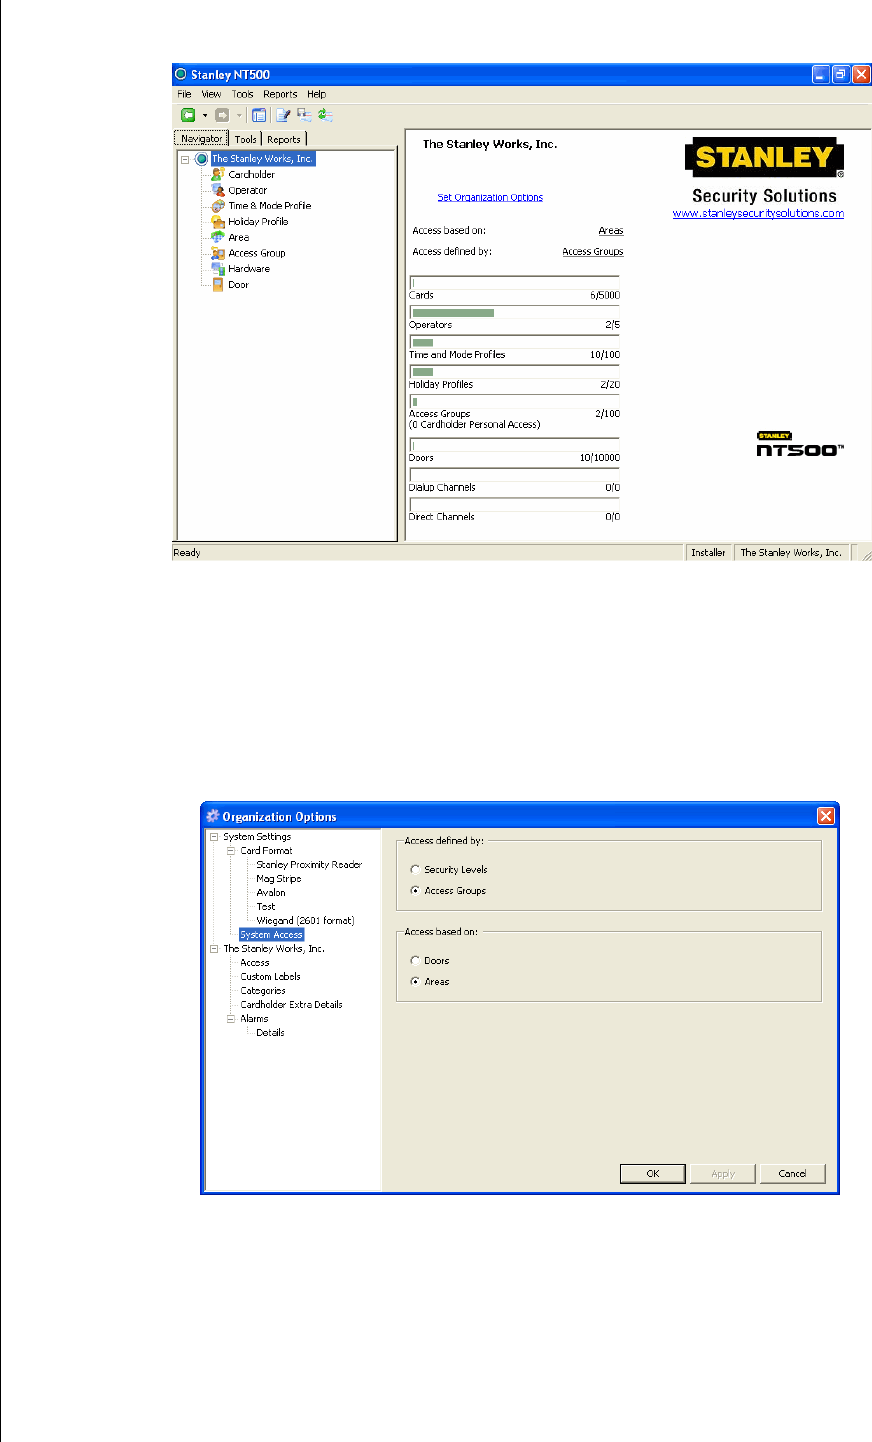Collapse System Settings in Organization Options tree
The width and height of the screenshot is (872, 1442).
pyautogui.click(x=214, y=837)
